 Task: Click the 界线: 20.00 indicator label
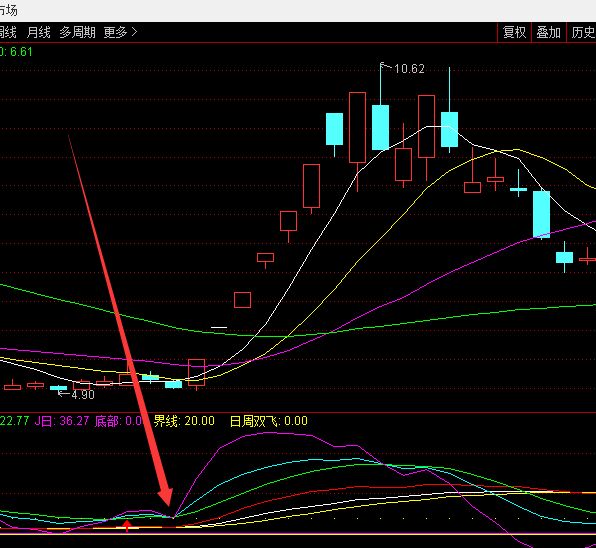click(x=184, y=421)
